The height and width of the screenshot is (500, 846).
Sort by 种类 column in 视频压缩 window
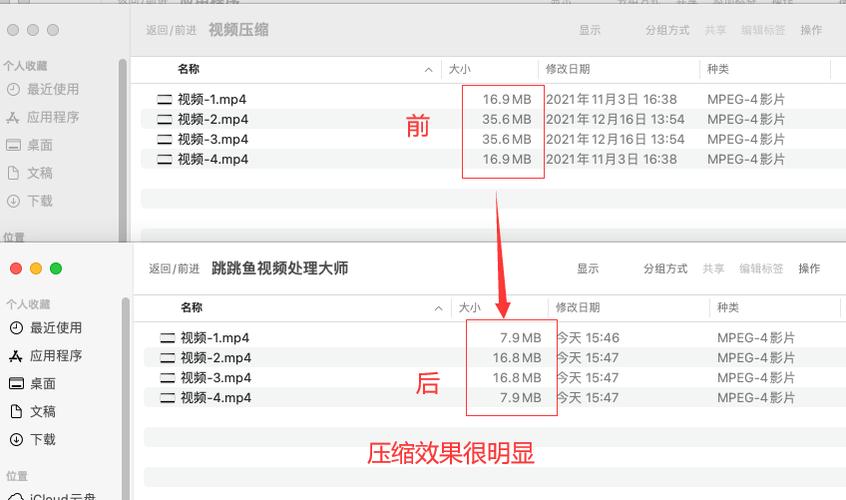coord(718,69)
